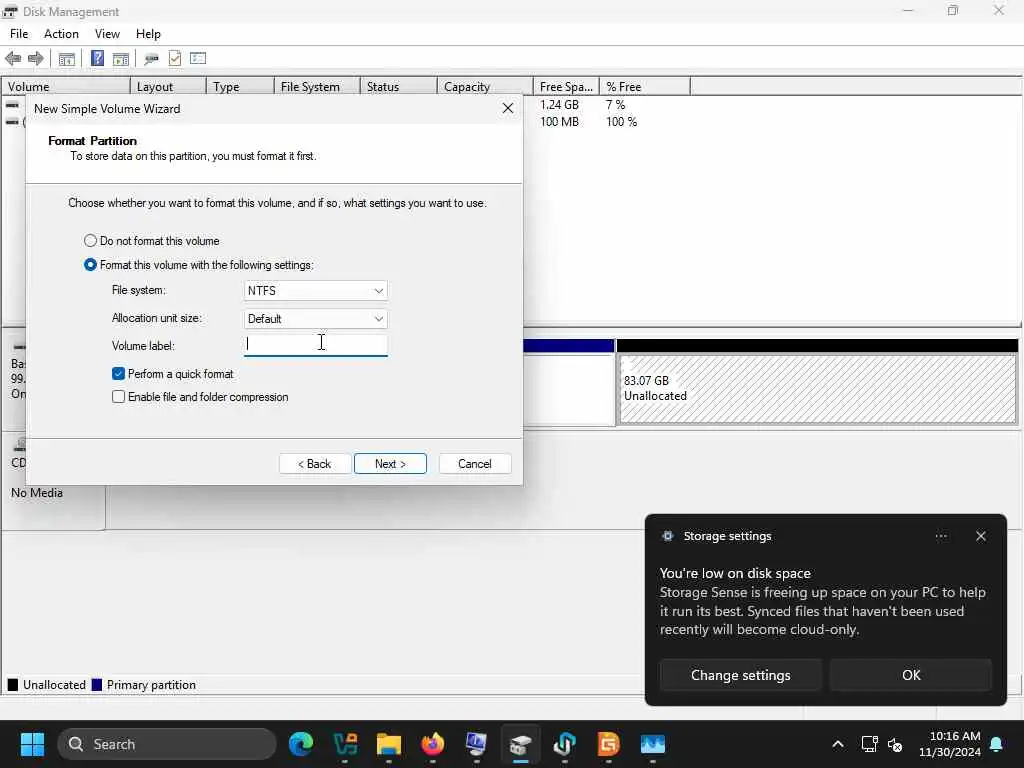
Task: Click the '100 MB' free space cell
Action: click(559, 121)
